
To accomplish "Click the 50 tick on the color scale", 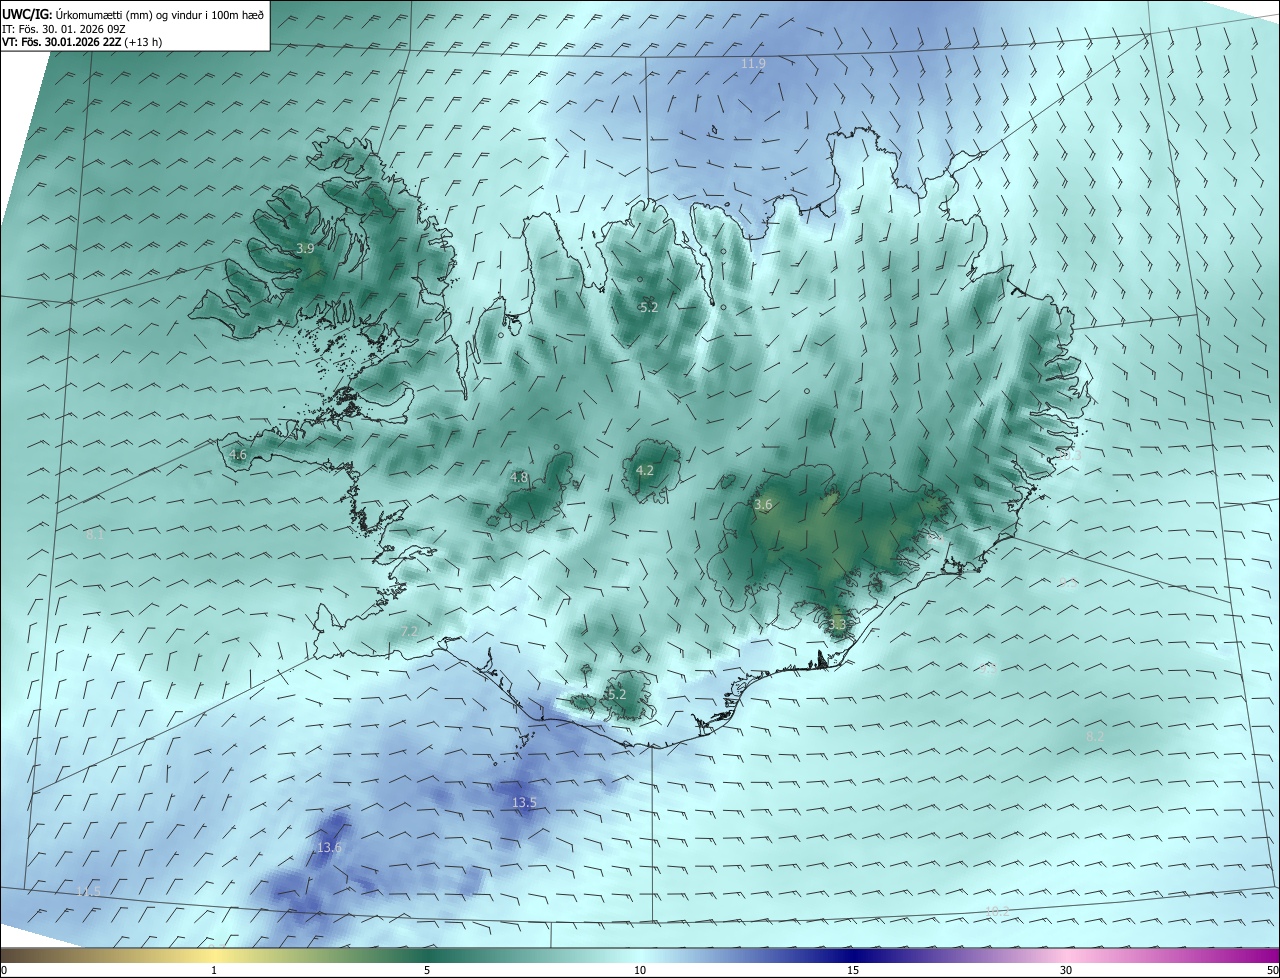I will tap(1272, 970).
